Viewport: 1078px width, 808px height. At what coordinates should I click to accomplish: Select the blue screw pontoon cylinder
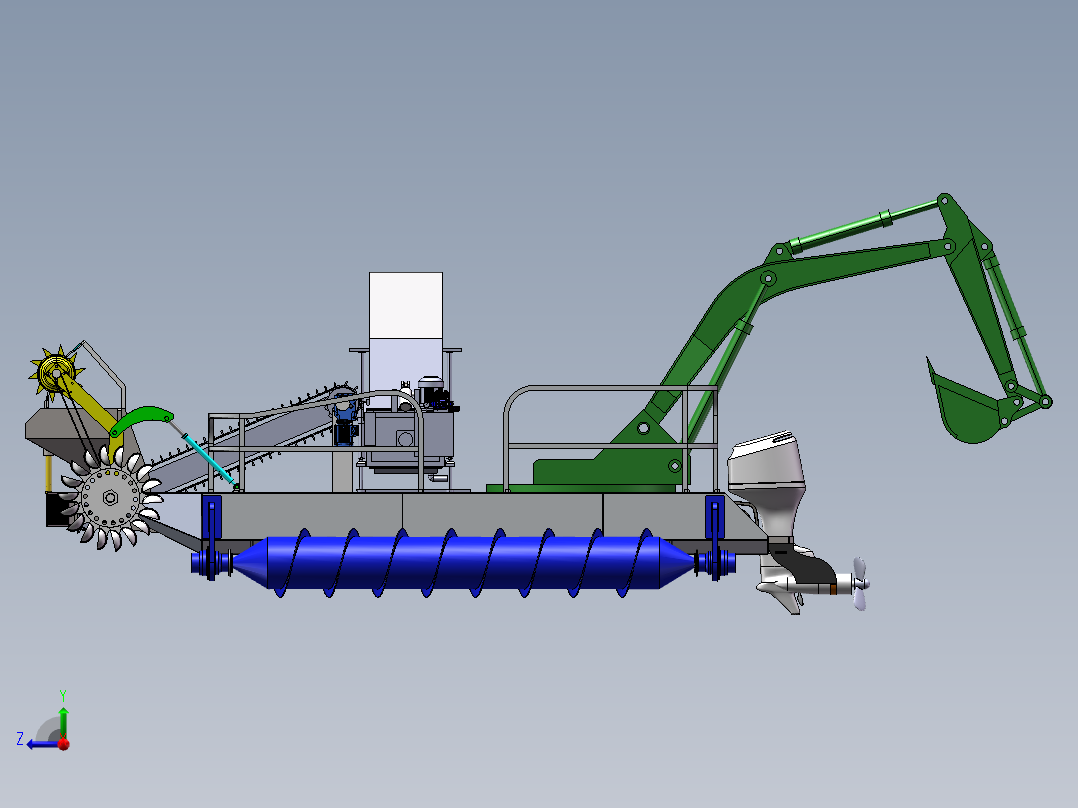[463, 563]
